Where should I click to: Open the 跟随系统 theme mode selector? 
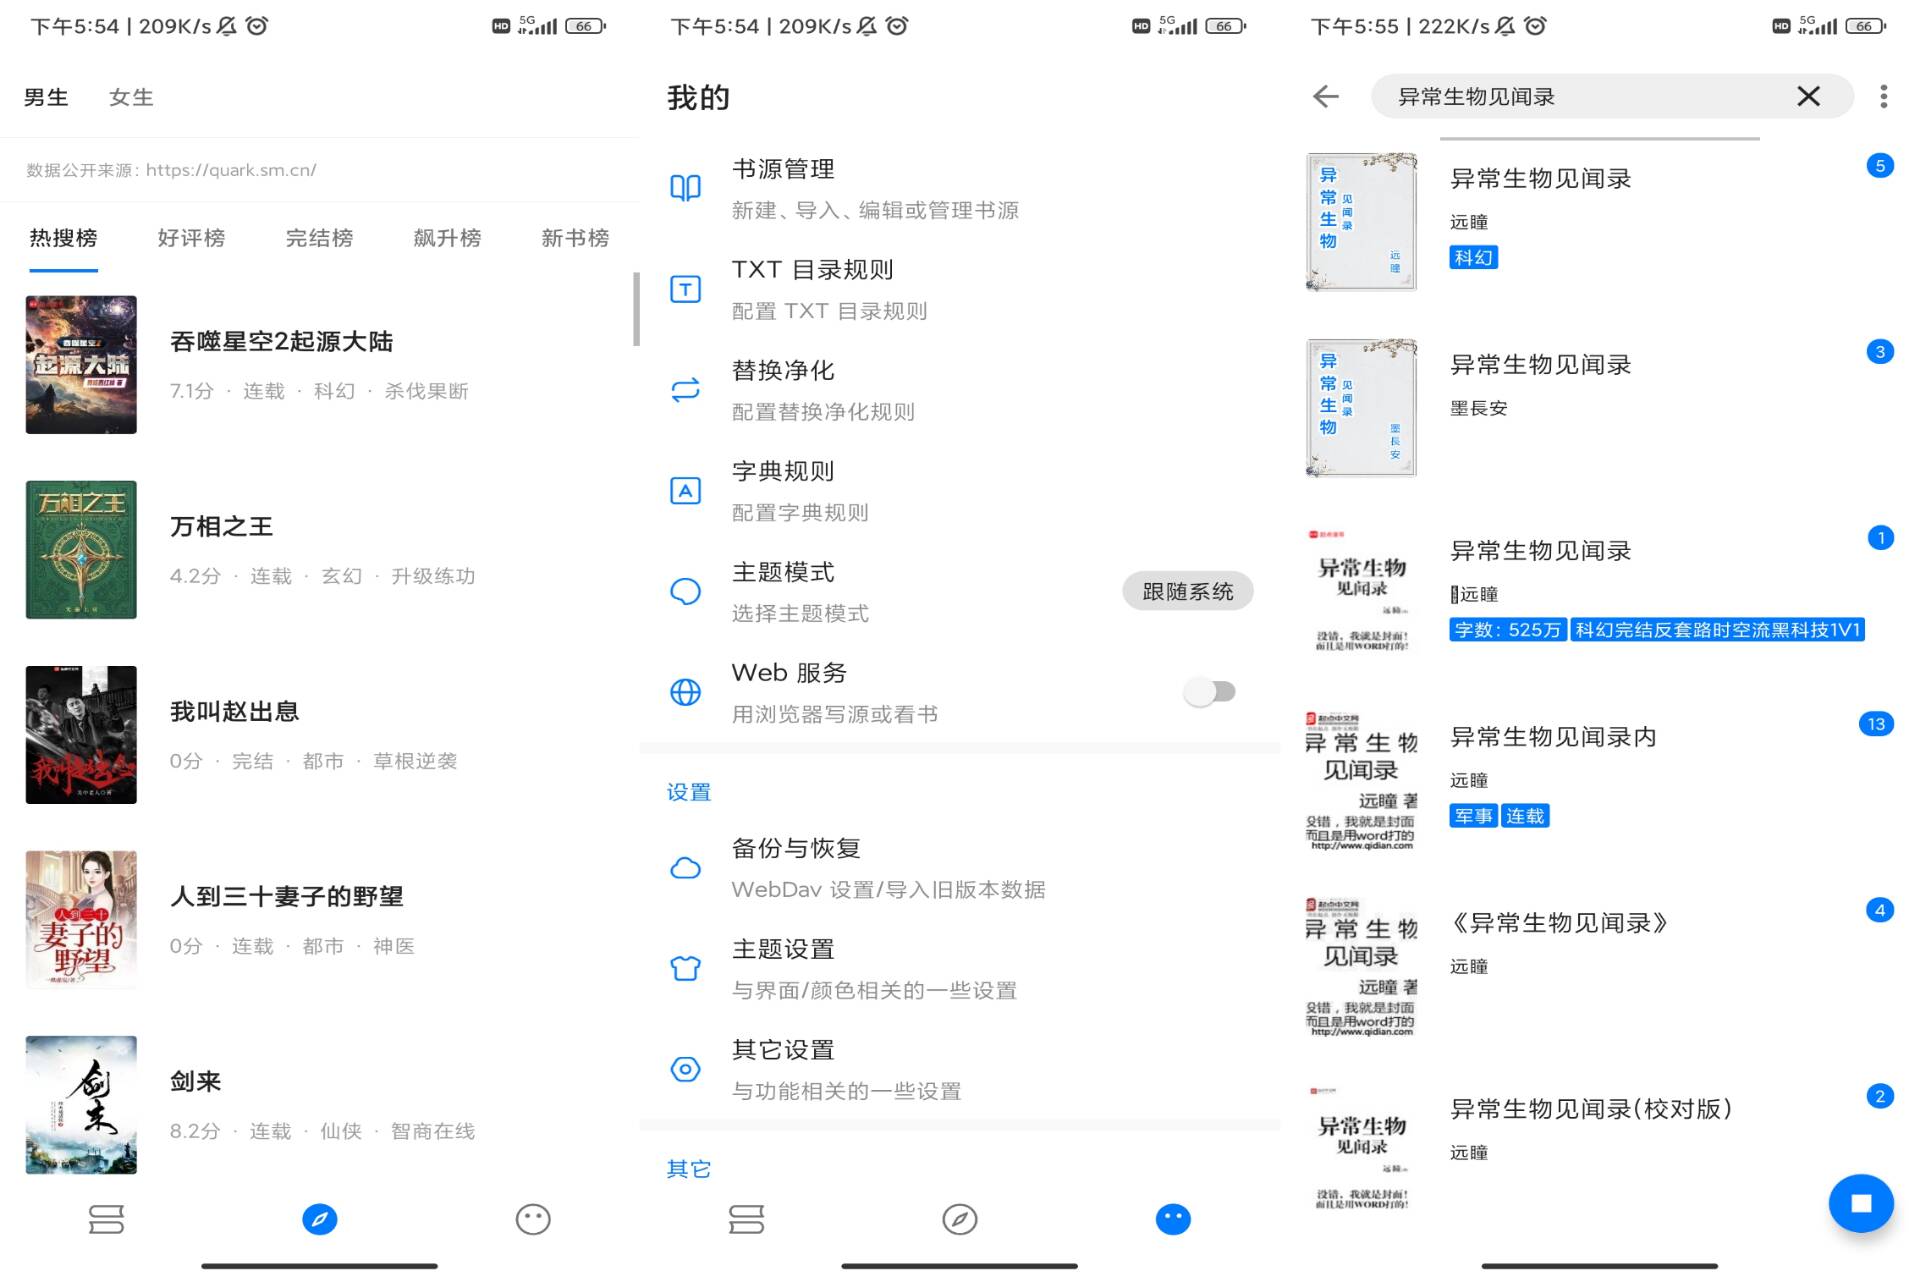pos(1187,591)
